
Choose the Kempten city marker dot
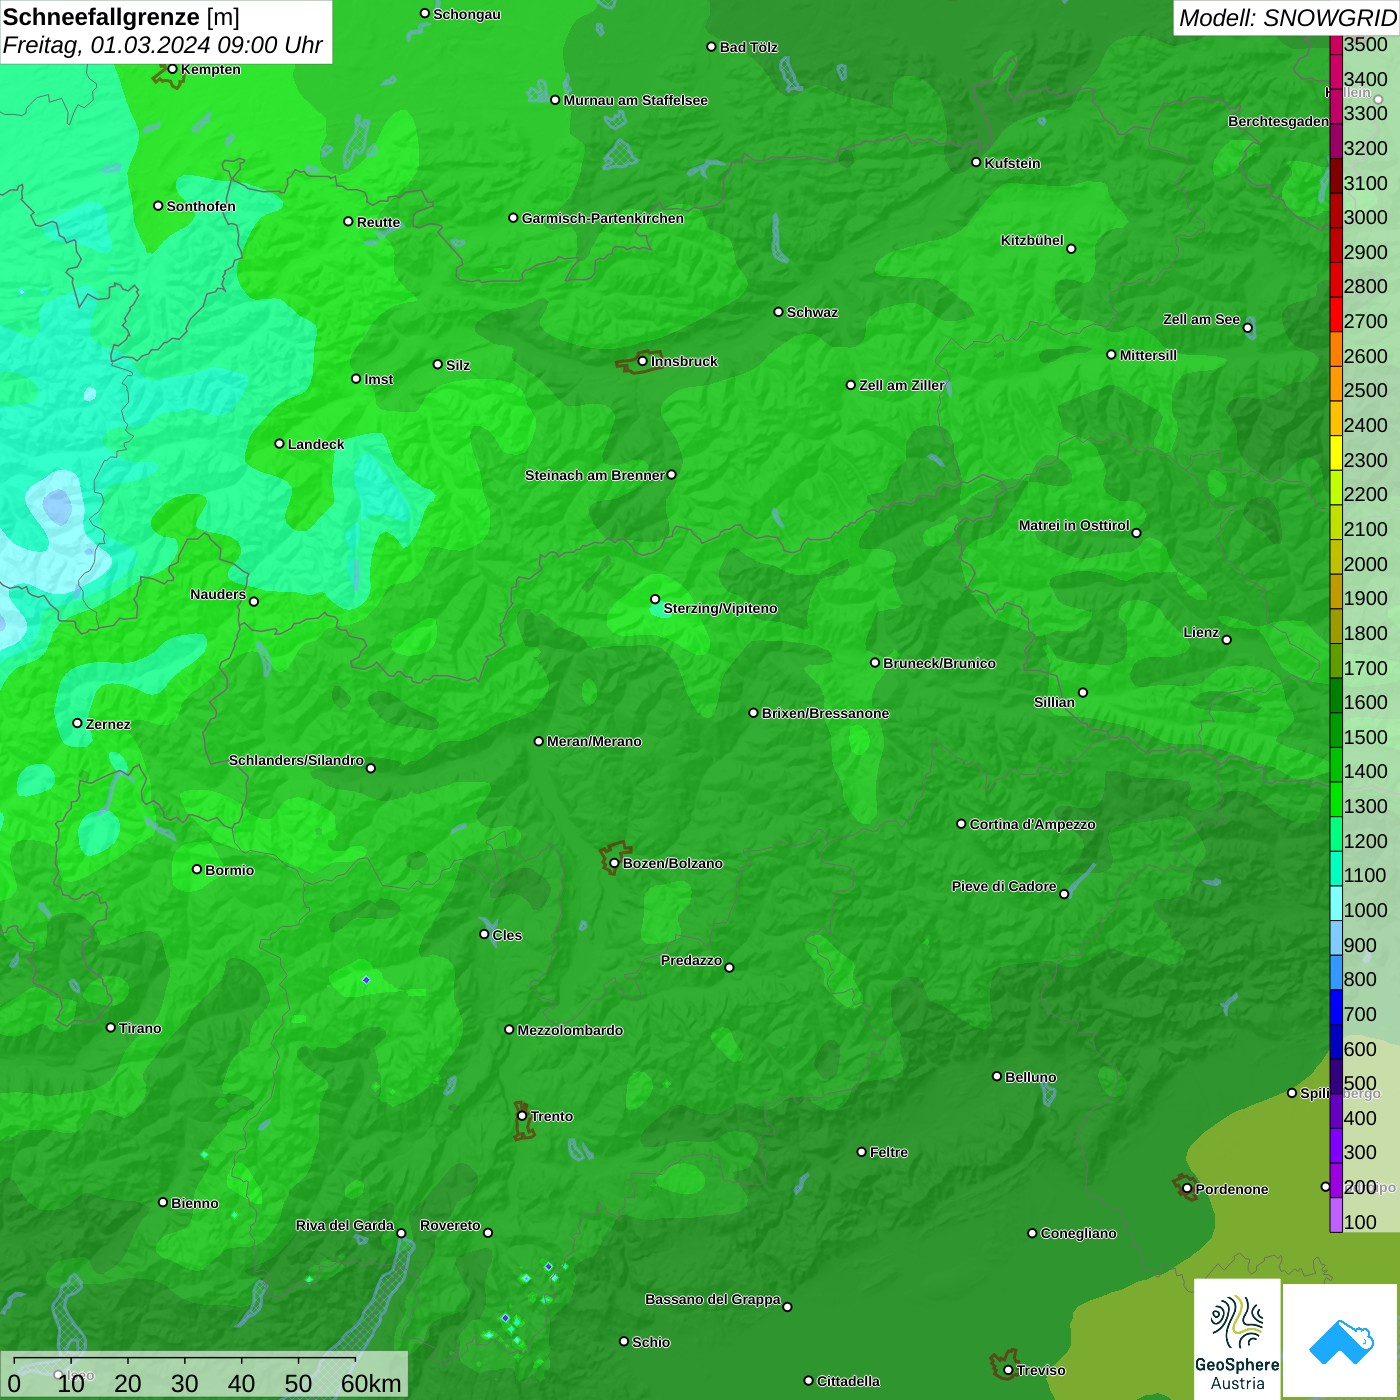click(172, 69)
